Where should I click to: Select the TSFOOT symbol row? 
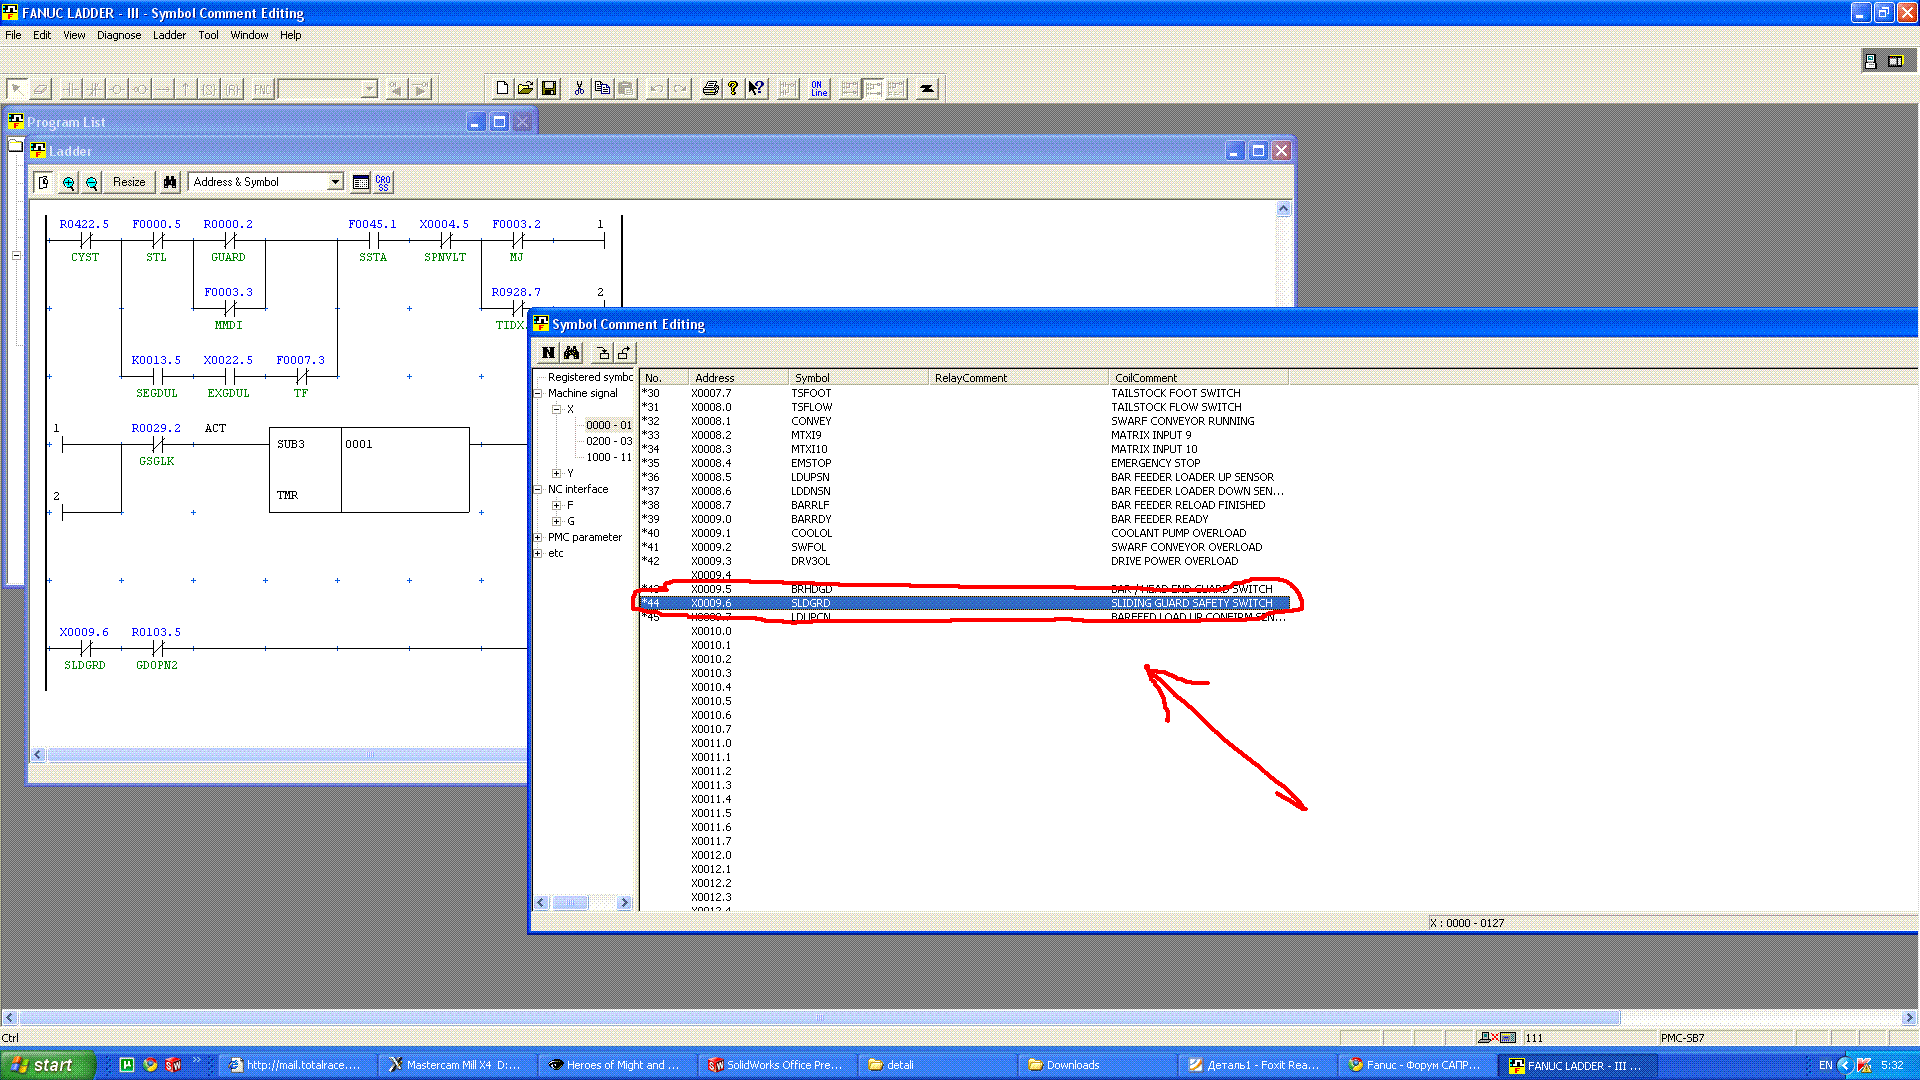click(965, 394)
